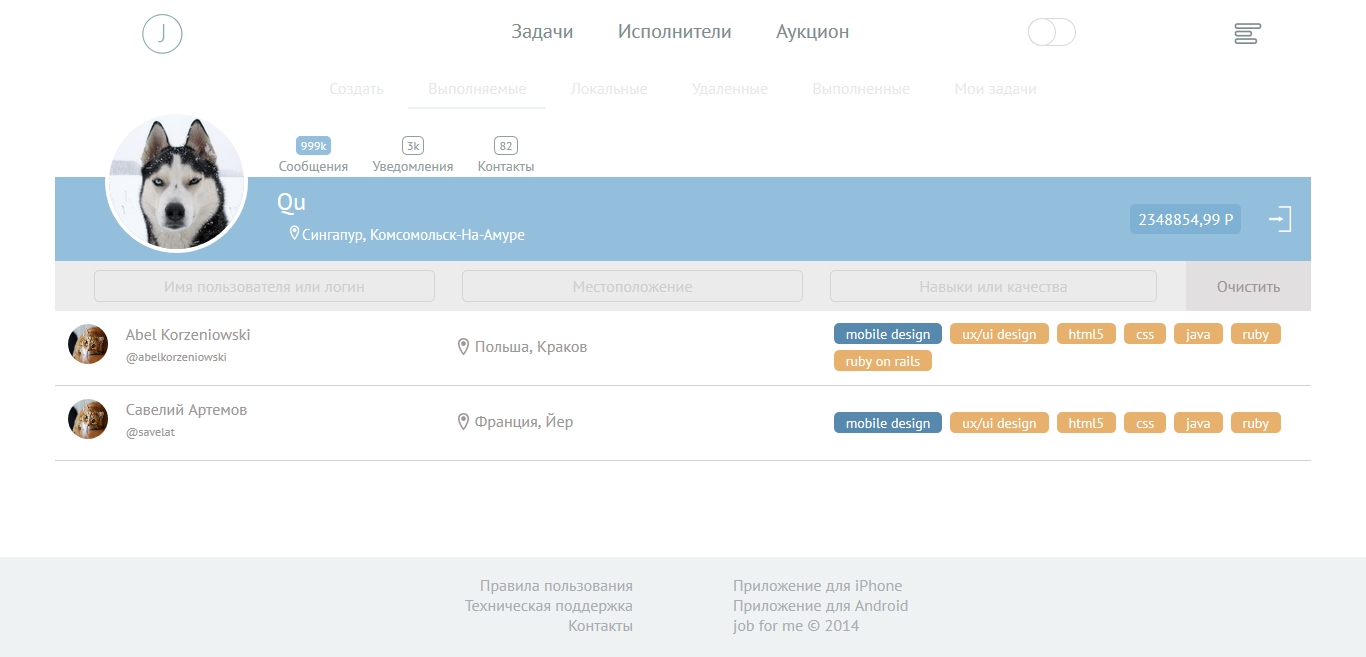Click location pin beside Франция, Йер
The image size is (1366, 657).
463,421
